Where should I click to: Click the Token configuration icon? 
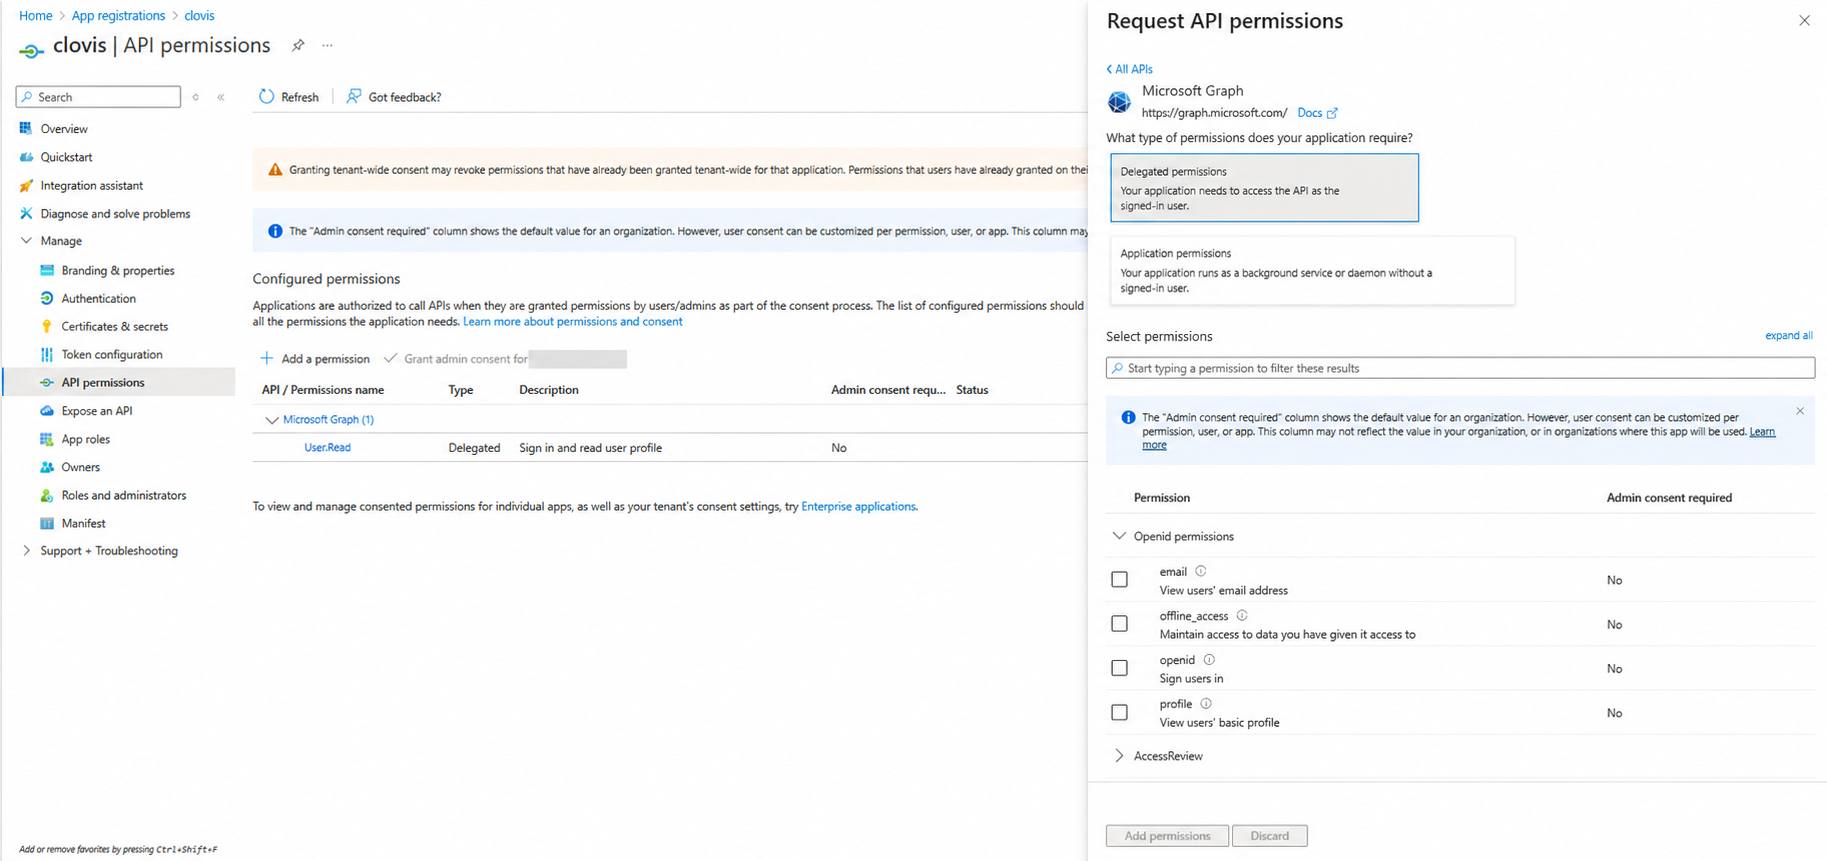click(47, 354)
